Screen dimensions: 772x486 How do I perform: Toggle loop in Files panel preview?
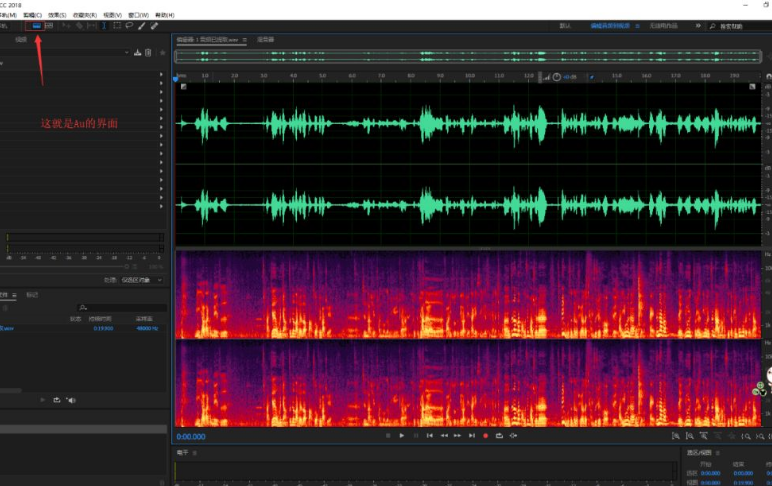[x=57, y=400]
